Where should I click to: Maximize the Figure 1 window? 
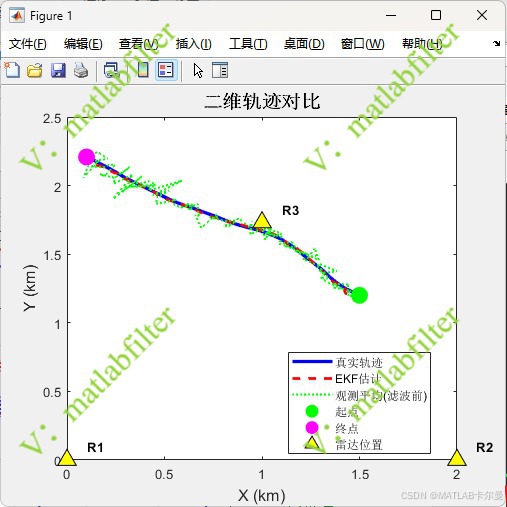pos(436,15)
